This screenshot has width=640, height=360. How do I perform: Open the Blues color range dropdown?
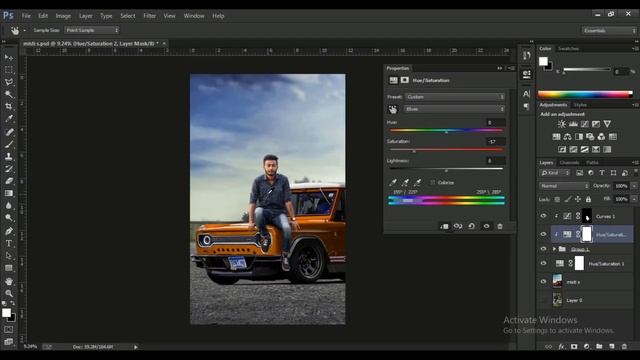click(455, 109)
